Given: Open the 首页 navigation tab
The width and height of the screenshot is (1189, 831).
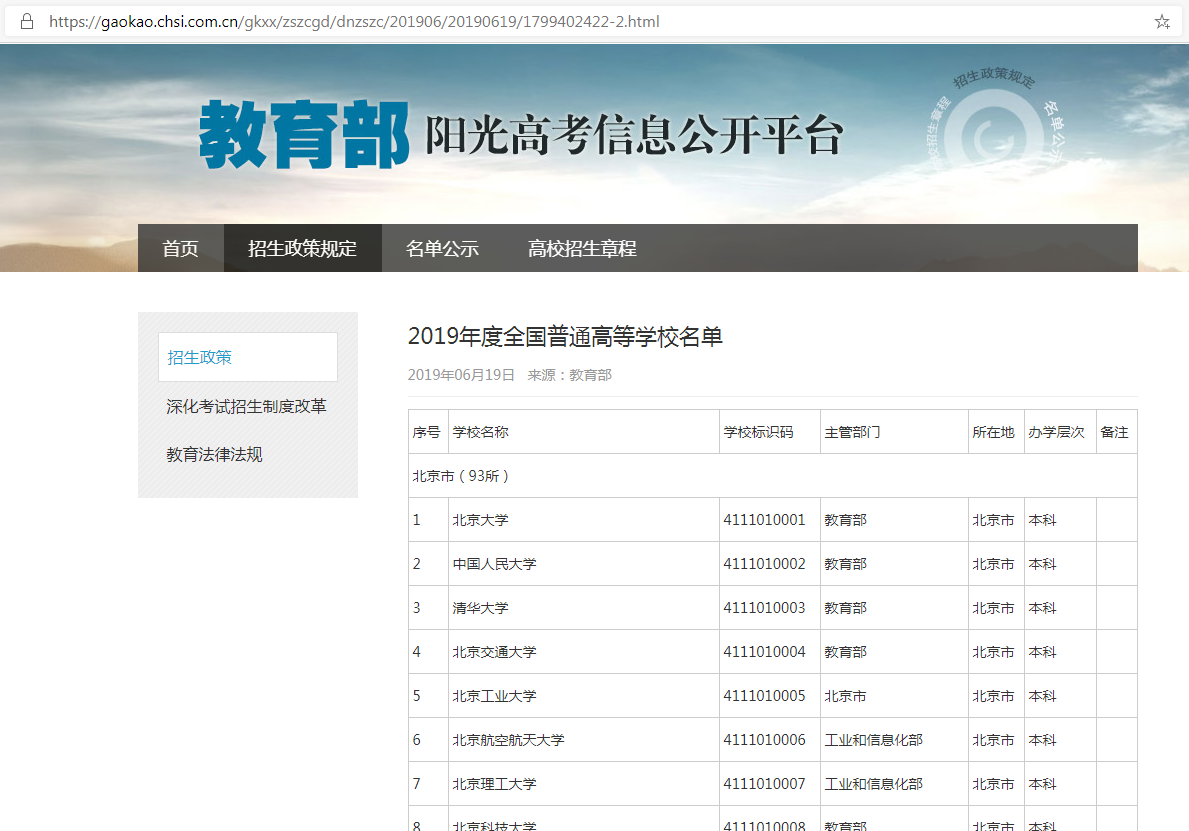Looking at the screenshot, I should pyautogui.click(x=180, y=248).
